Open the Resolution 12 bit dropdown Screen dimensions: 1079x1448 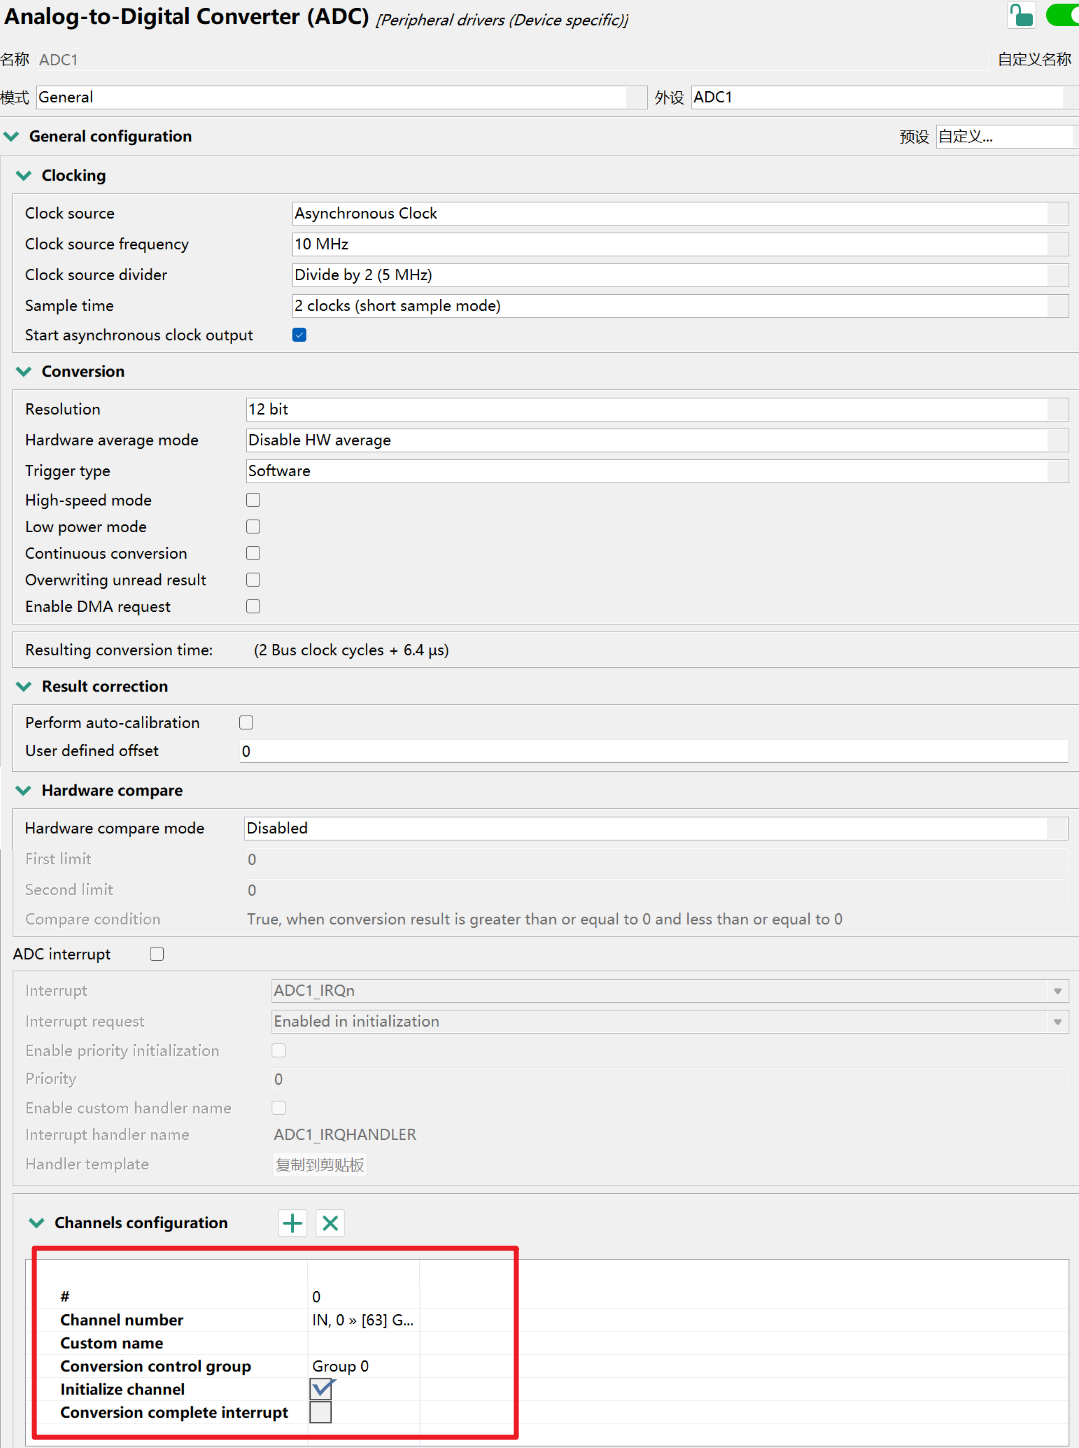click(x=655, y=410)
